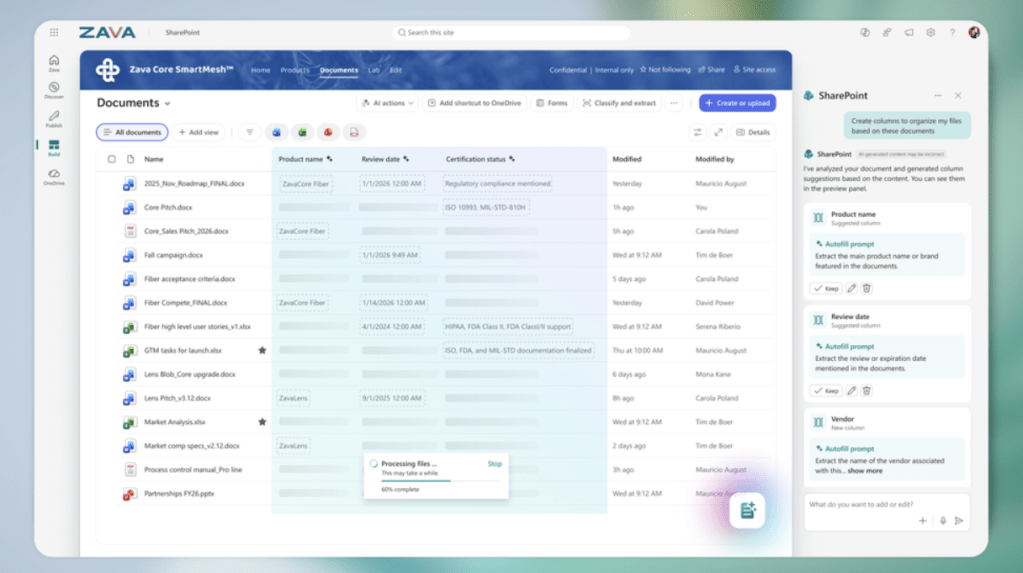Open the AI actions dropdown

pos(384,103)
